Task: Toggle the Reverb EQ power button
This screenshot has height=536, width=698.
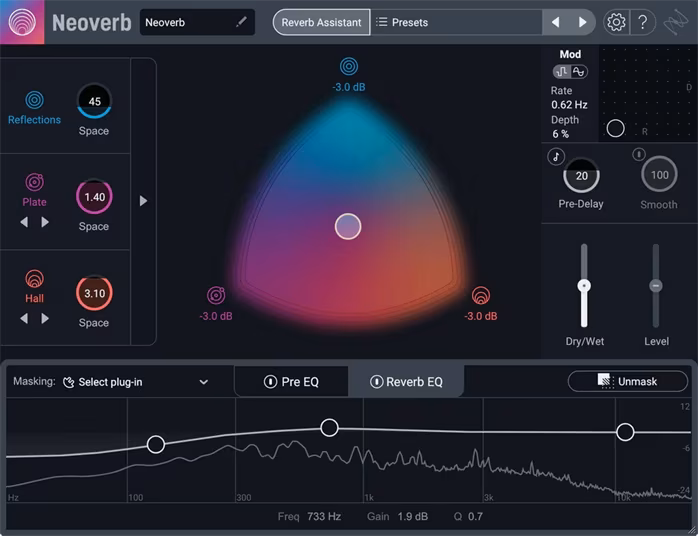Action: point(376,382)
